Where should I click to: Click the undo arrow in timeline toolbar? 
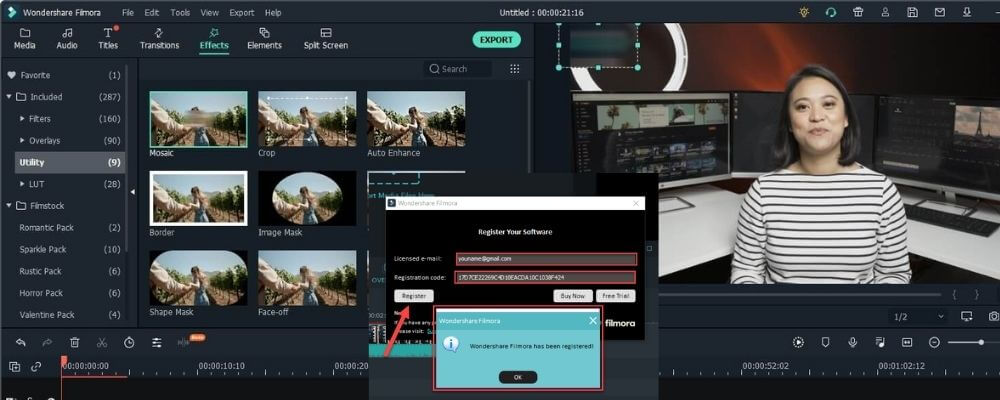pos(20,342)
